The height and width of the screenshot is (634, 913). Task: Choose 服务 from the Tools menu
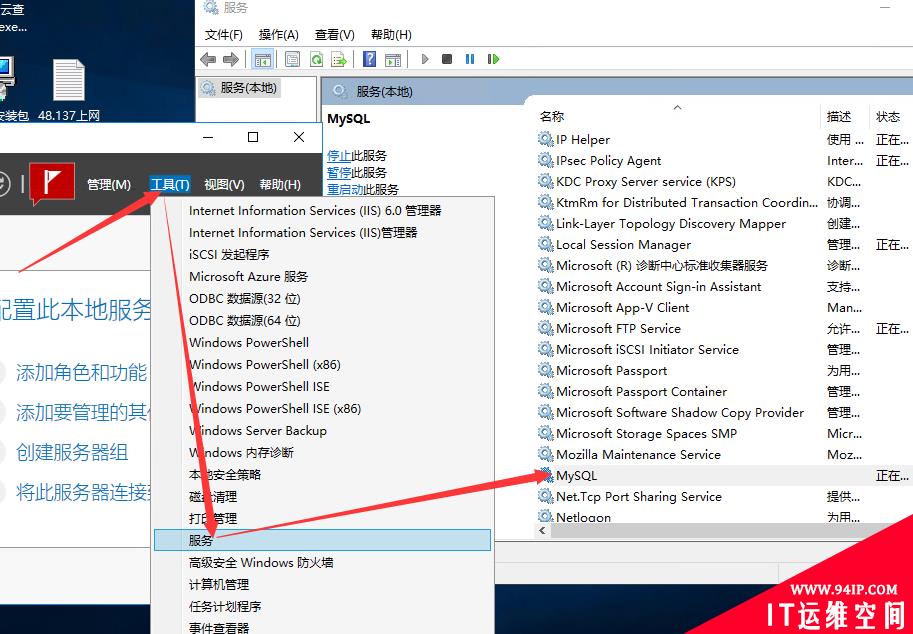323,540
